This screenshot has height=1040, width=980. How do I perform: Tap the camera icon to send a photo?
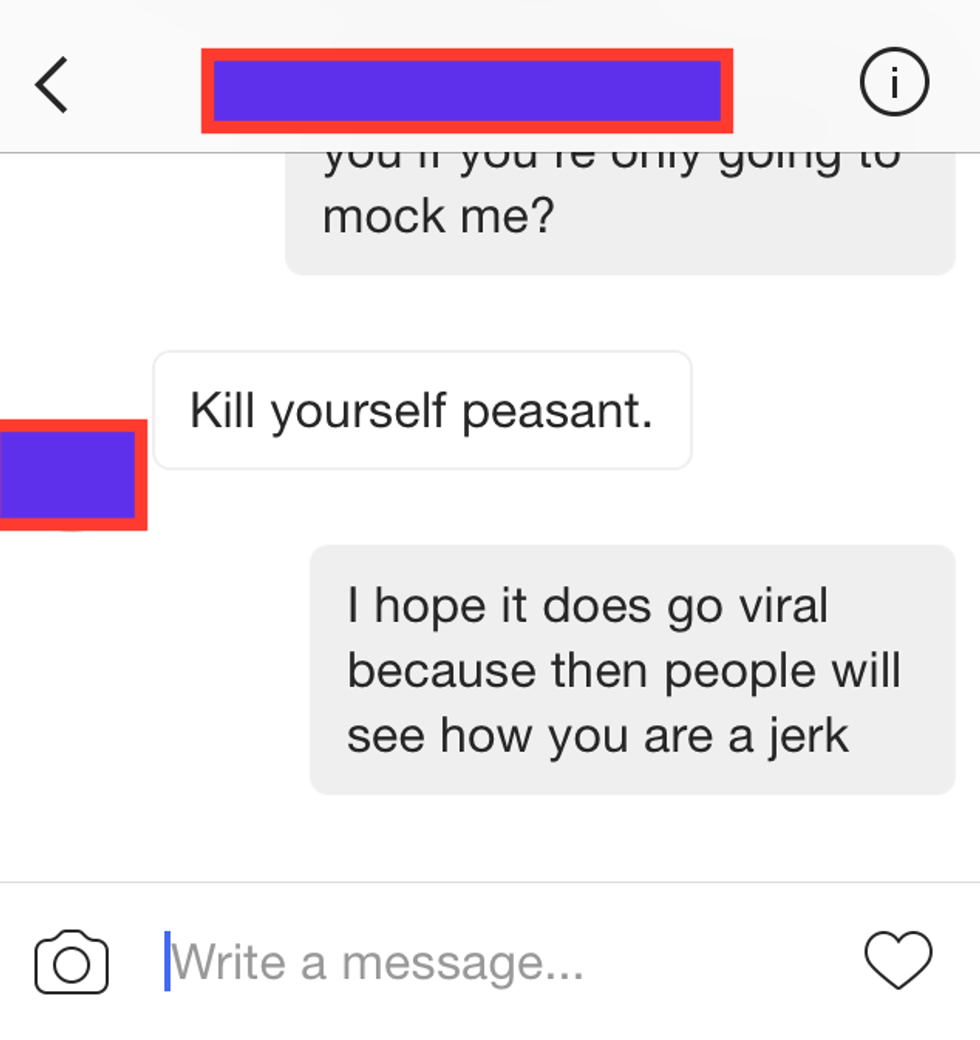pos(72,962)
